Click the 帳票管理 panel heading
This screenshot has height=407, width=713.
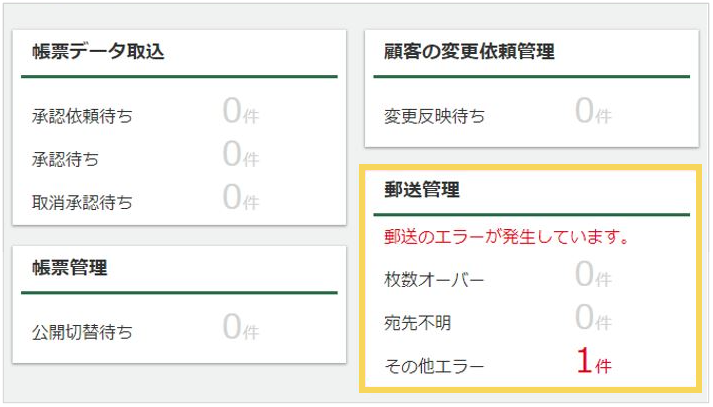coord(70,268)
